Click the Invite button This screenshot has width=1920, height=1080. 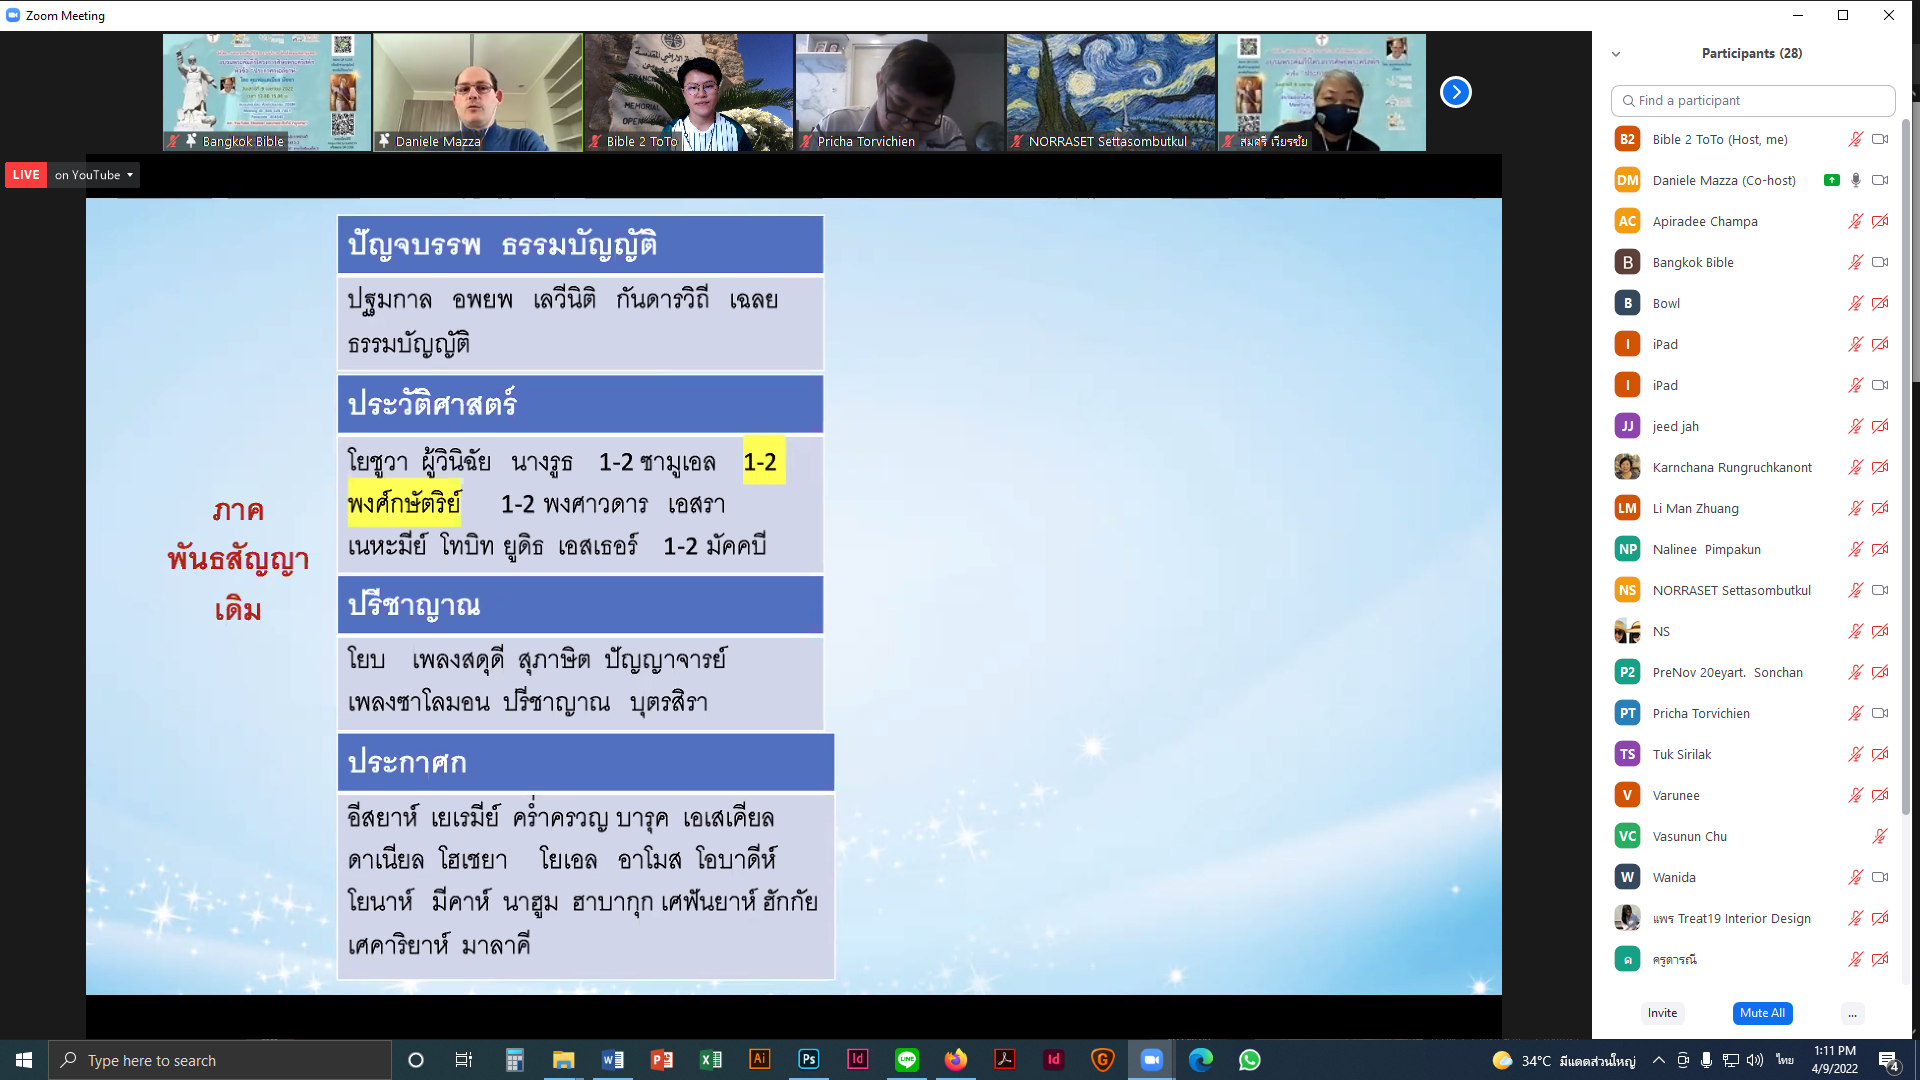1662,1013
